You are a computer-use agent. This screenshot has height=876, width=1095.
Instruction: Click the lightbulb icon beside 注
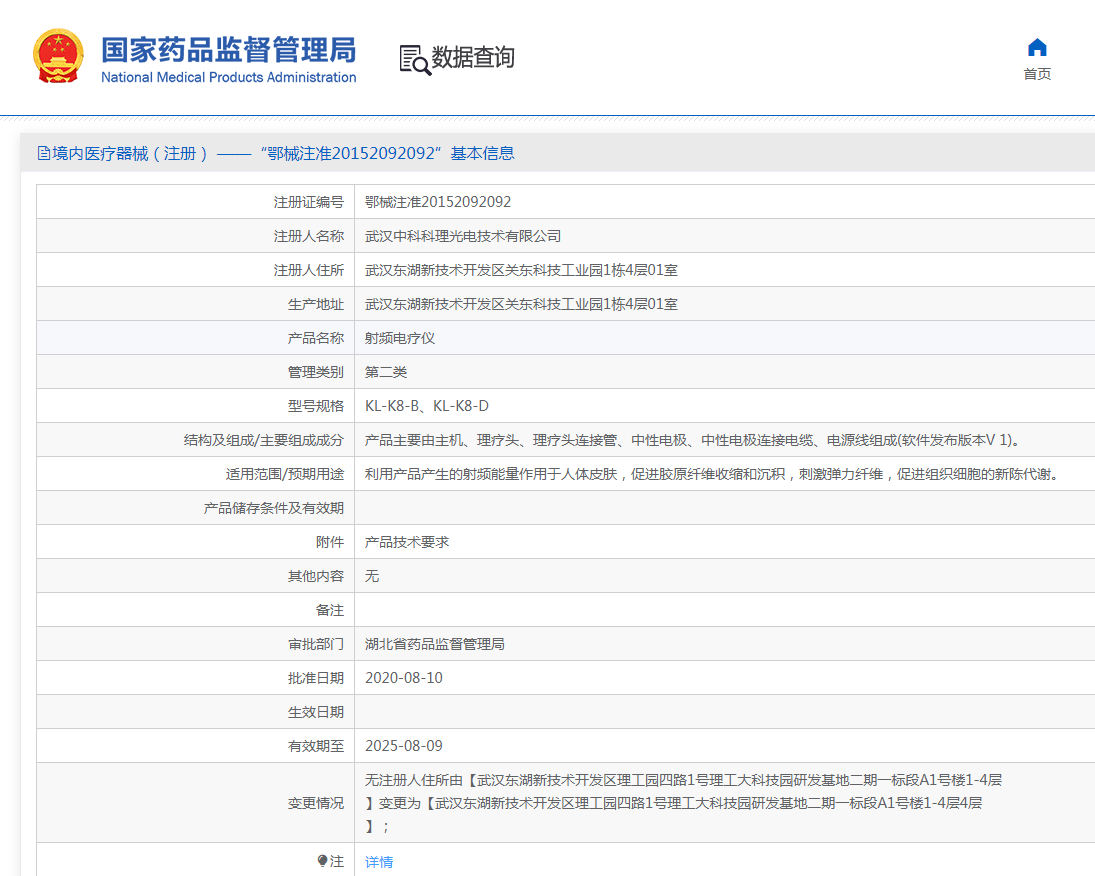[x=322, y=861]
